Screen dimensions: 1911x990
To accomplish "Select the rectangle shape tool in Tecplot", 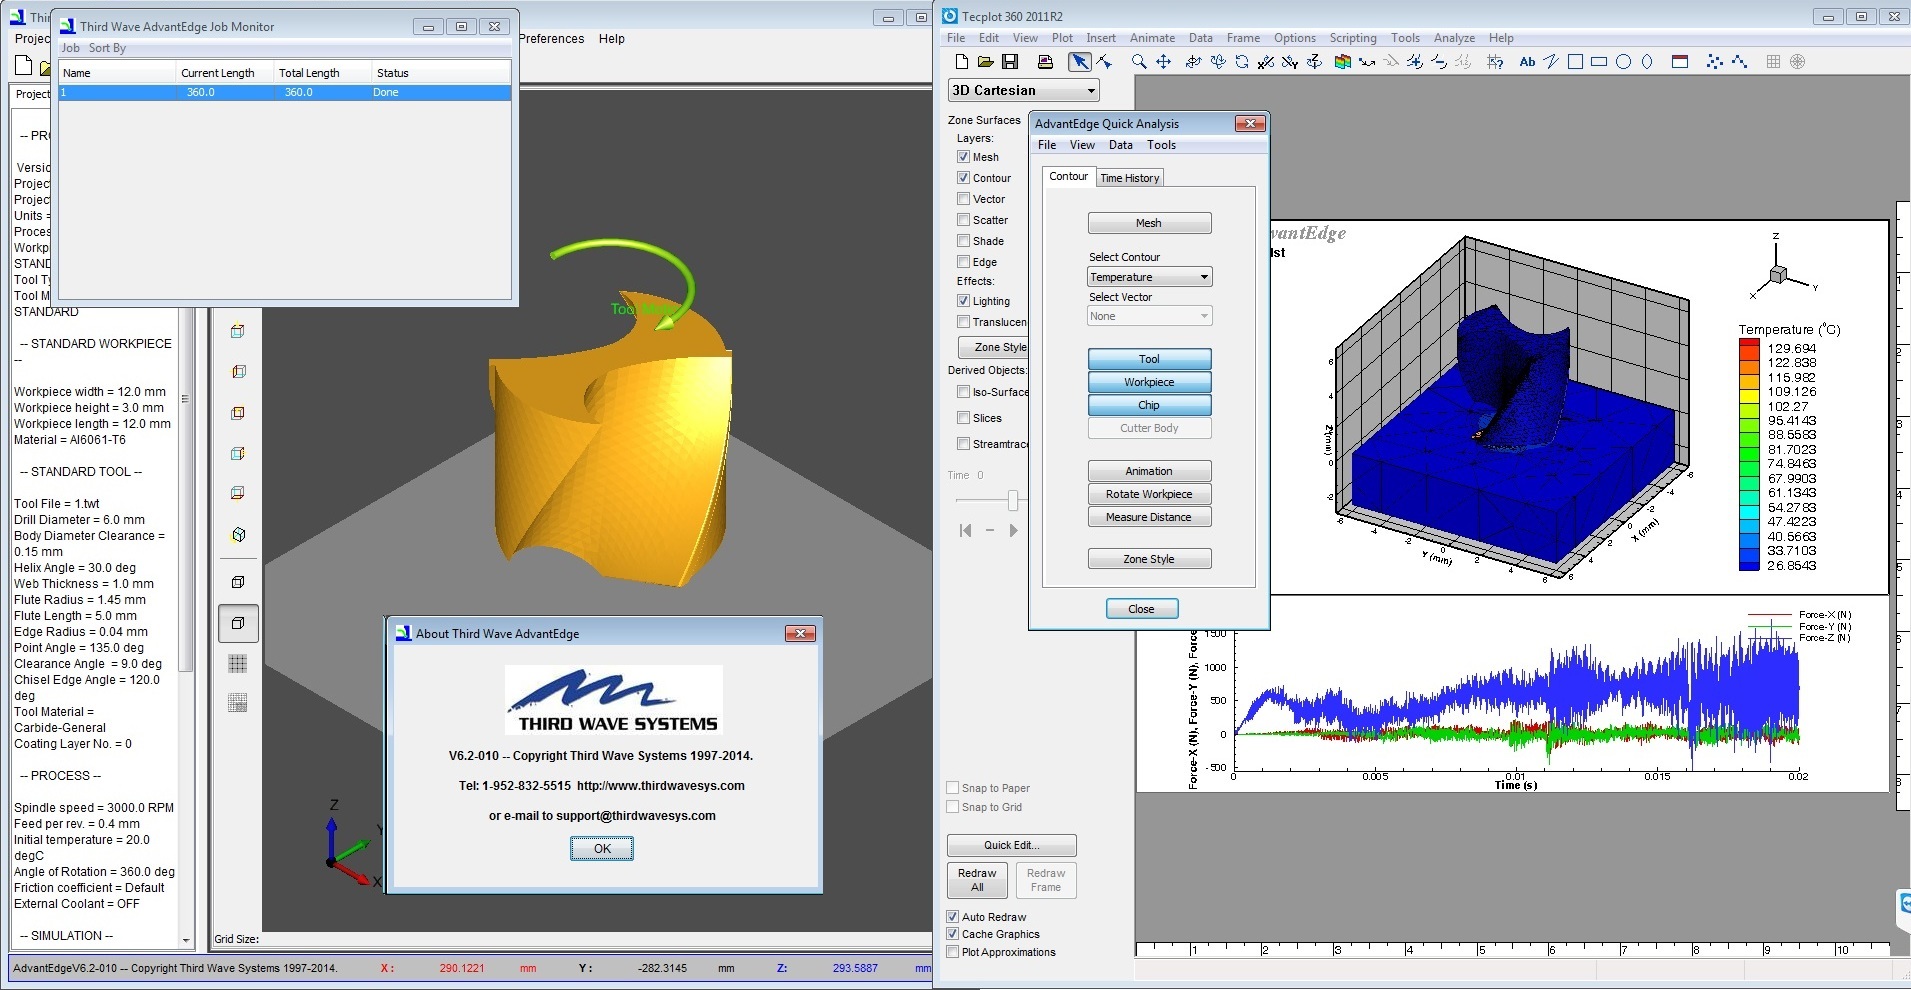I will (1599, 62).
